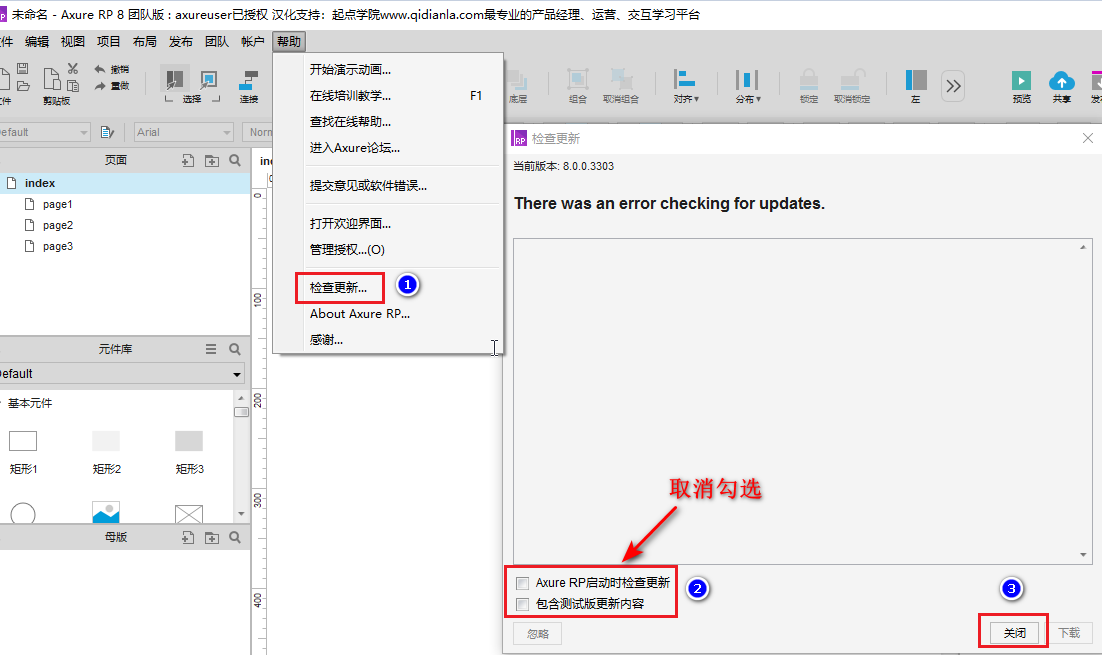Expand the toolbar overflow chevron
The image size is (1102, 655).
(954, 86)
